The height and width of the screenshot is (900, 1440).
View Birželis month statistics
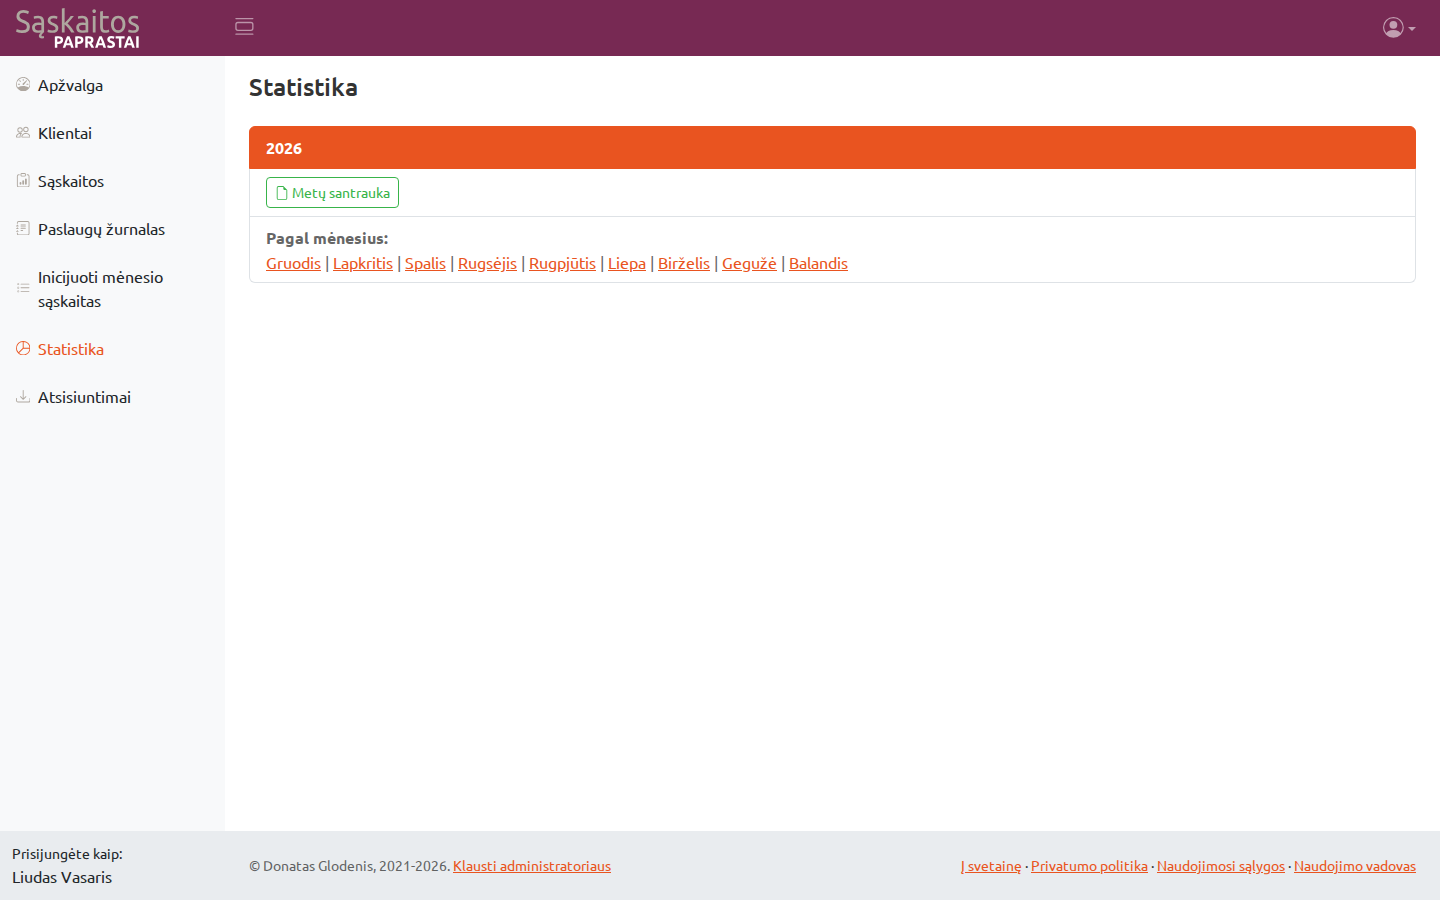[684, 263]
